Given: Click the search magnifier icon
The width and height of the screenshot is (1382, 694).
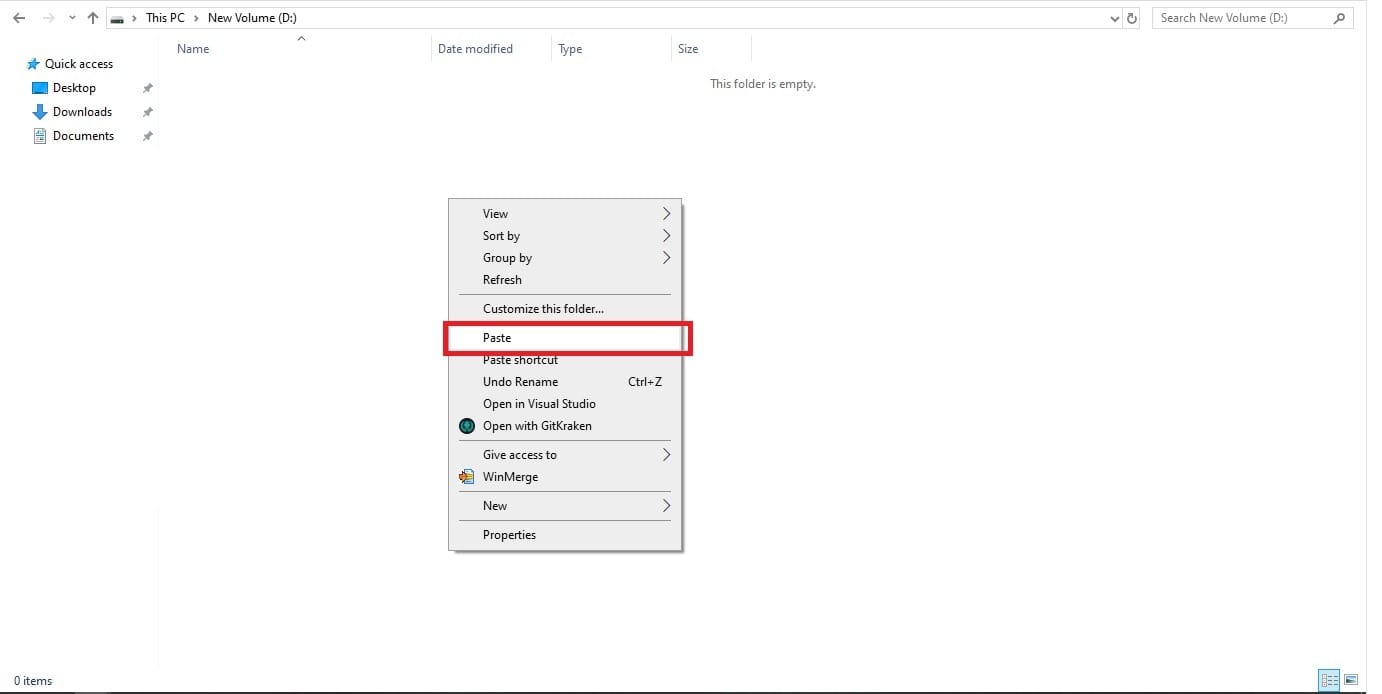Looking at the screenshot, I should [1339, 18].
